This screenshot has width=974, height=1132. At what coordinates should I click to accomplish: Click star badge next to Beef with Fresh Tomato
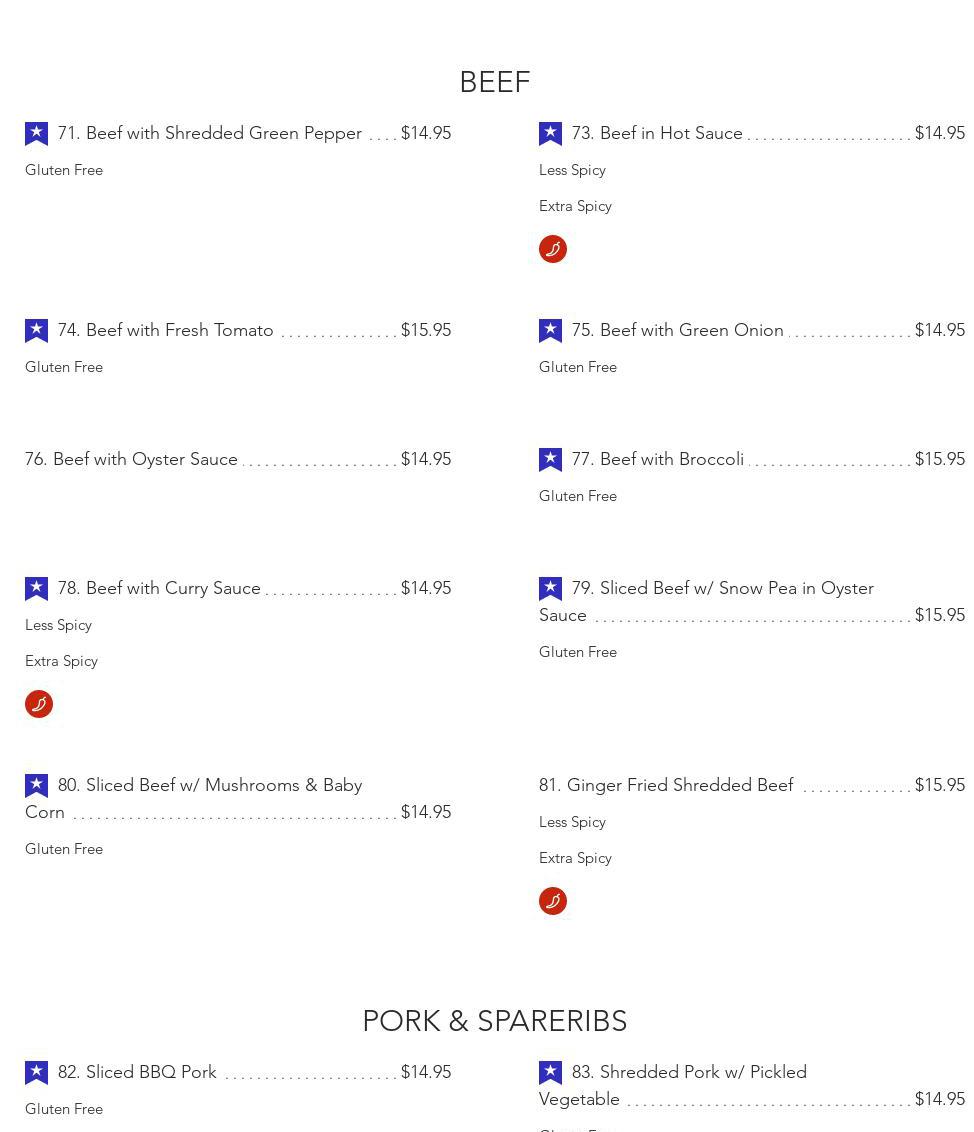[x=36, y=331]
